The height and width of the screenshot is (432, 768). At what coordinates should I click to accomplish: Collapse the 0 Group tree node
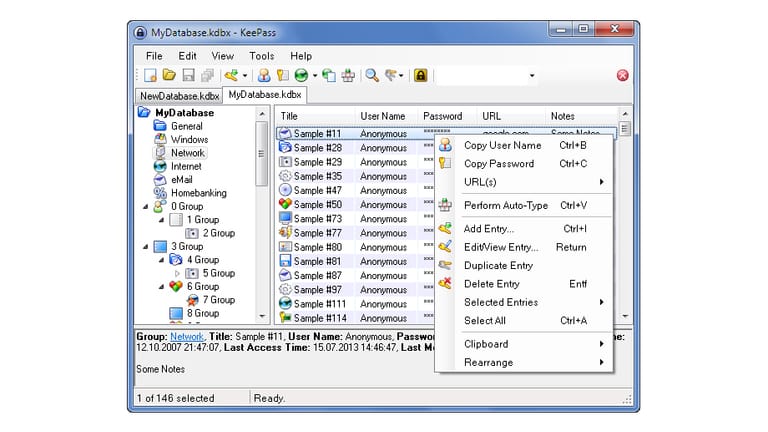click(145, 207)
